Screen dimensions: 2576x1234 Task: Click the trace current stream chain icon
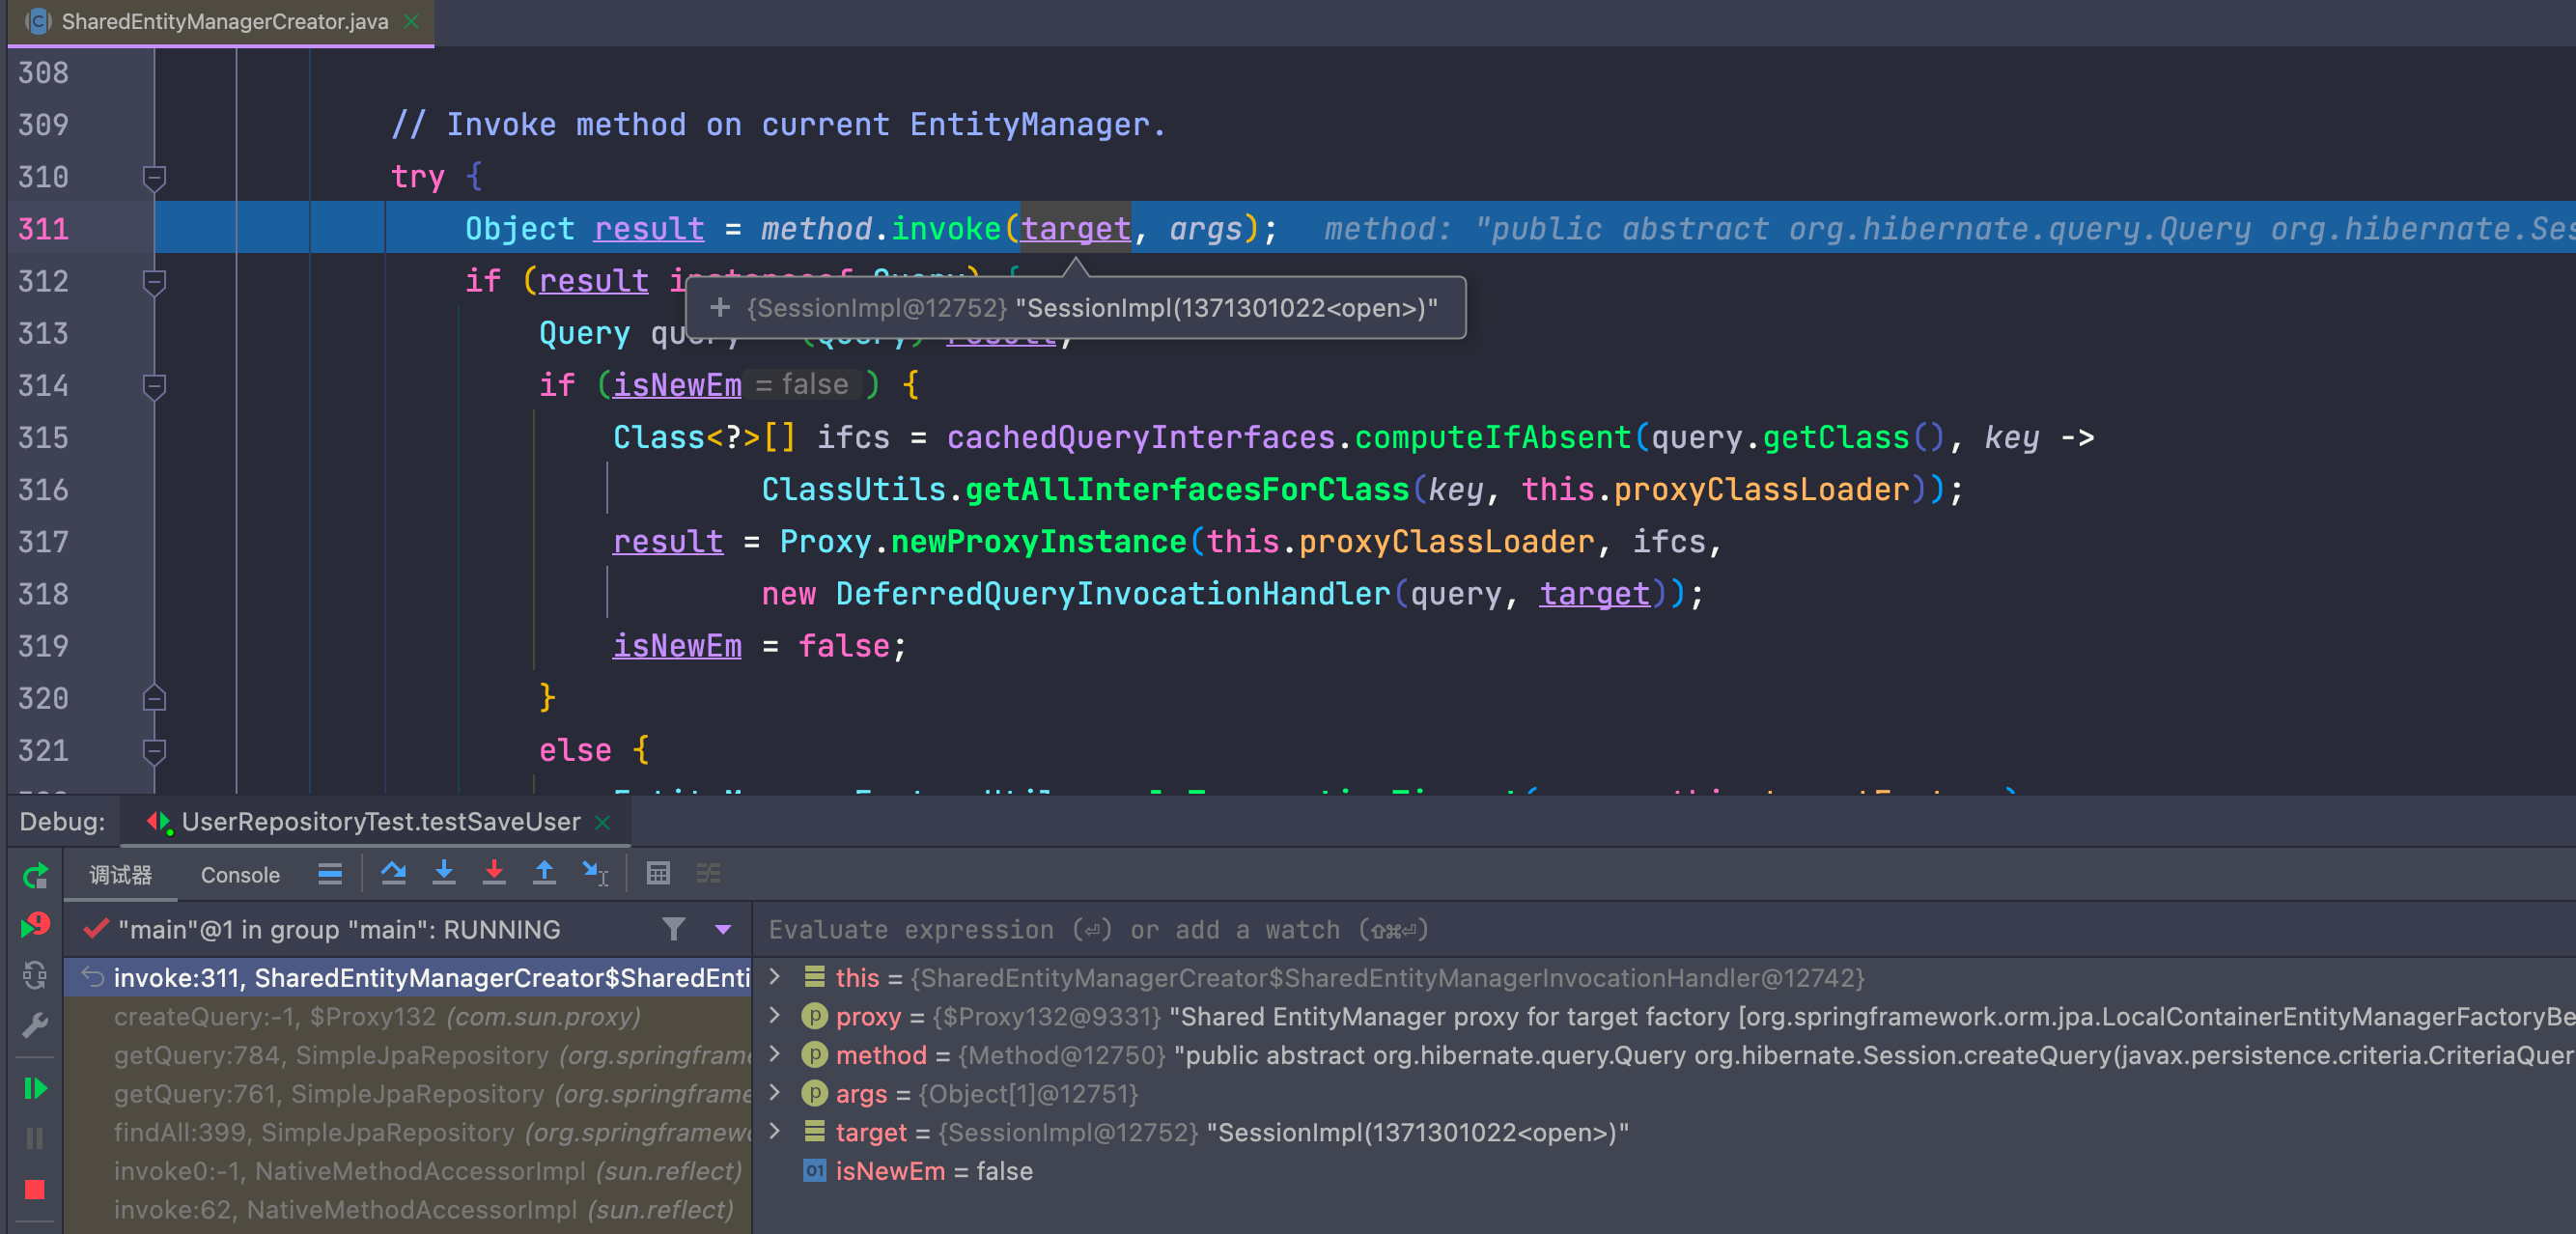pyautogui.click(x=709, y=874)
